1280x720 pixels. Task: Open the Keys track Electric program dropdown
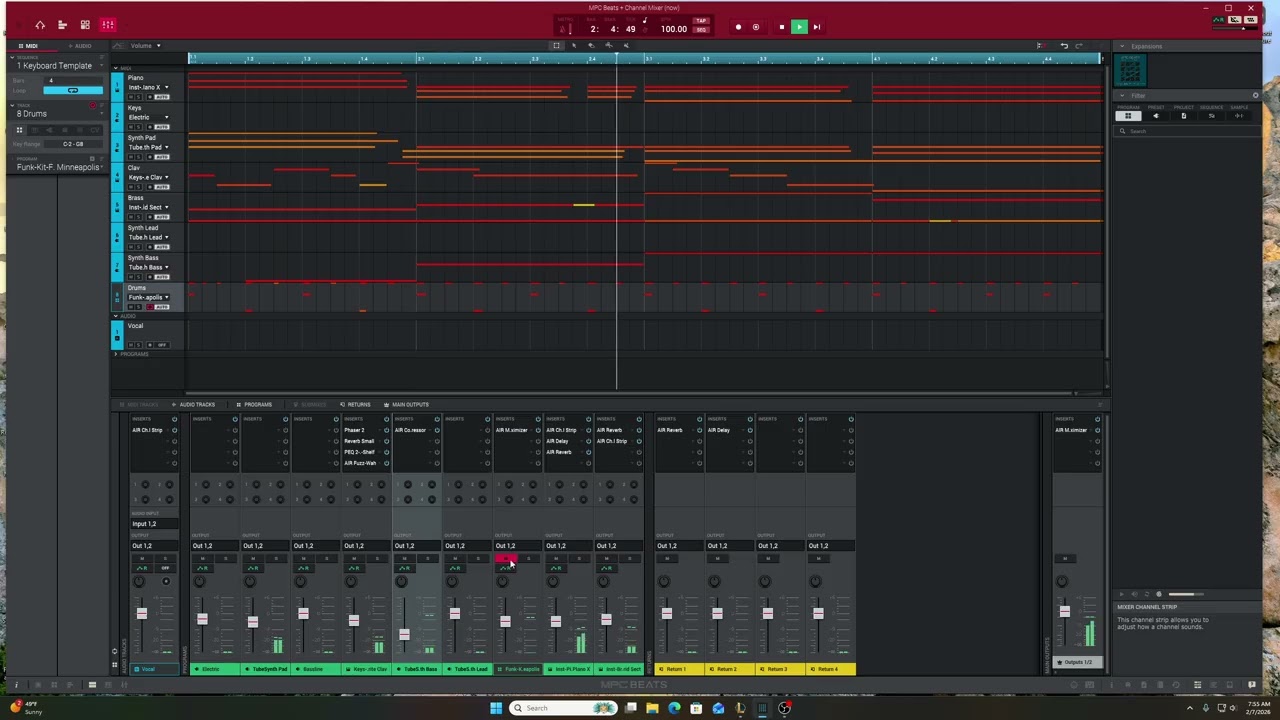147,117
